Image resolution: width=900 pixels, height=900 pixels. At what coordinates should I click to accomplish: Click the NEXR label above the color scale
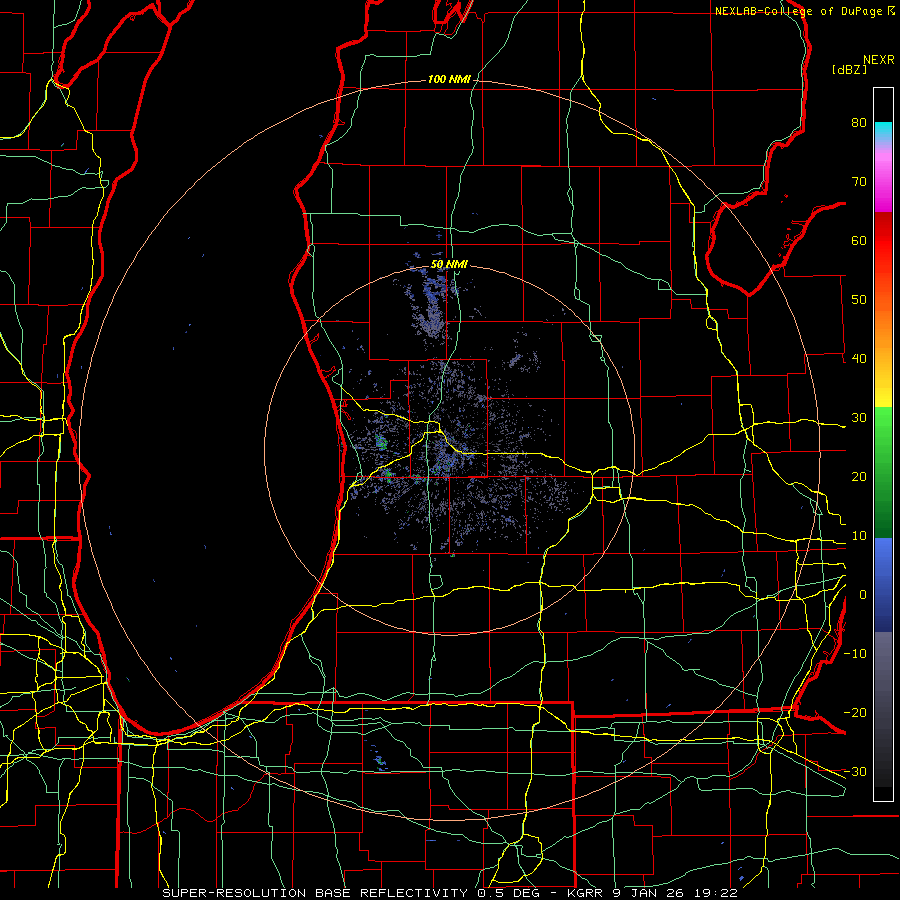[878, 60]
